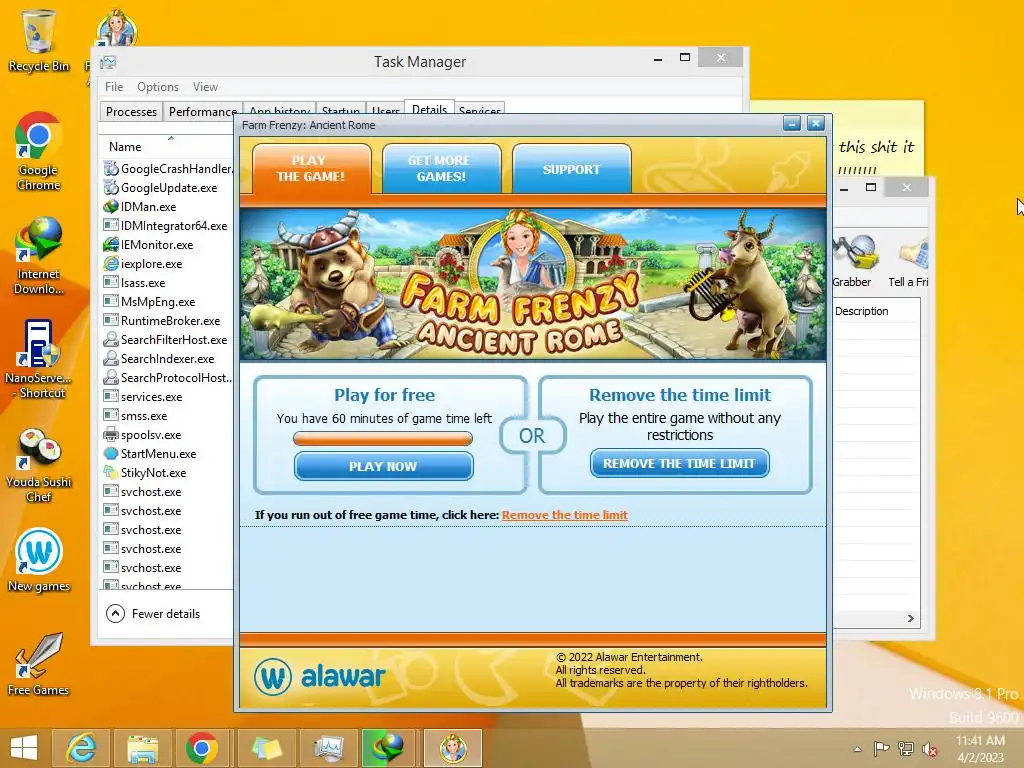Open clock showing 11:41 AM
Screen dimensions: 1024x768
click(x=980, y=748)
